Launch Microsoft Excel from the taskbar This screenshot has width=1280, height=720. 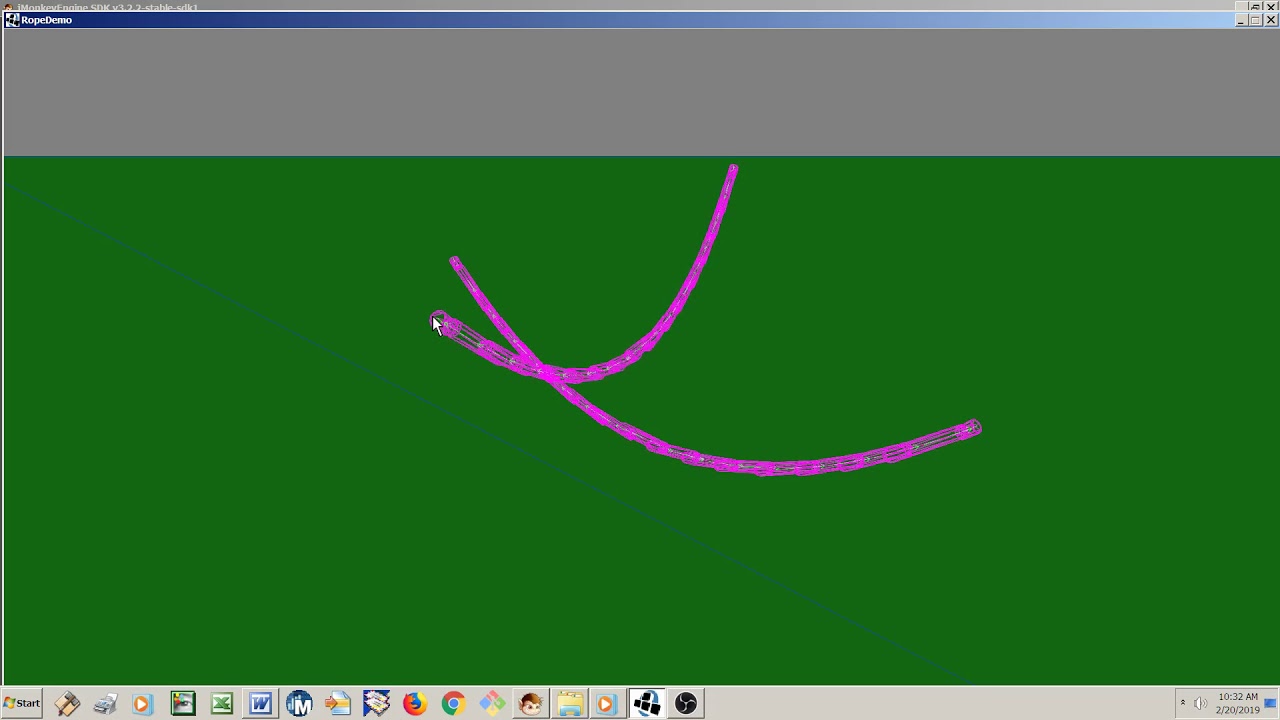pos(221,704)
